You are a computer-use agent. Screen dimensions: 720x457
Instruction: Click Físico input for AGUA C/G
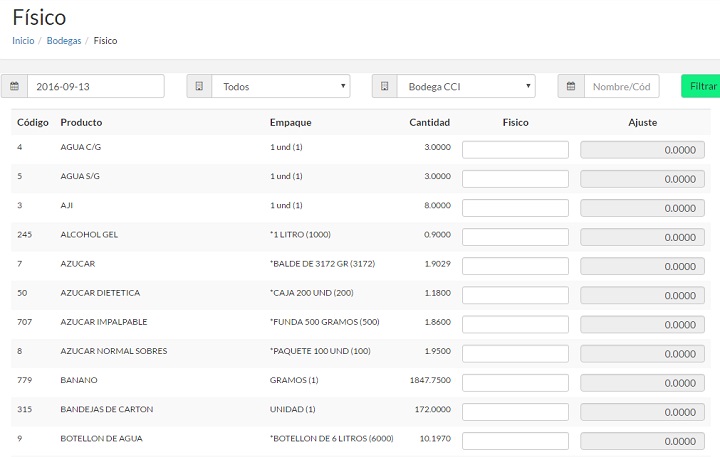pyautogui.click(x=515, y=150)
